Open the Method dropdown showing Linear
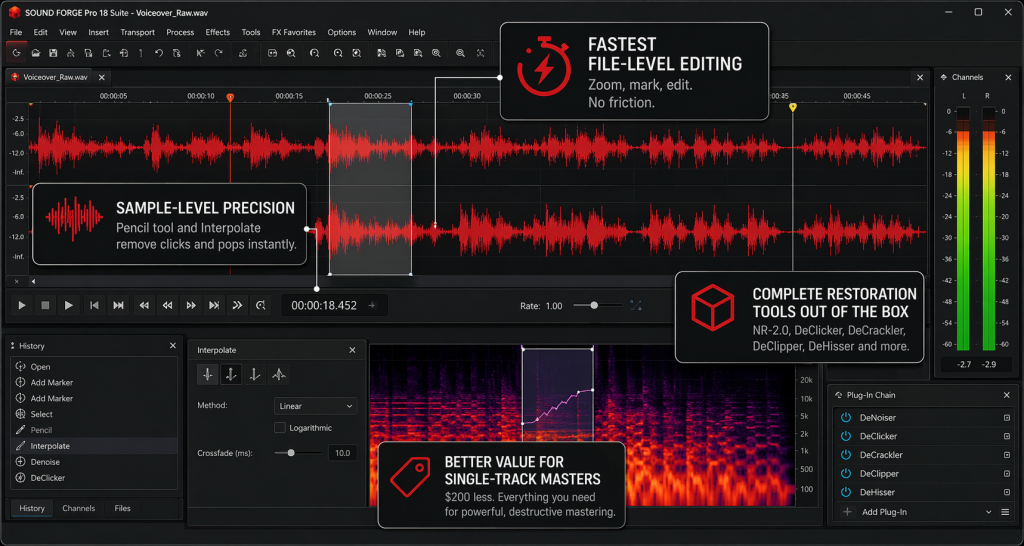The image size is (1024, 546). (315, 406)
